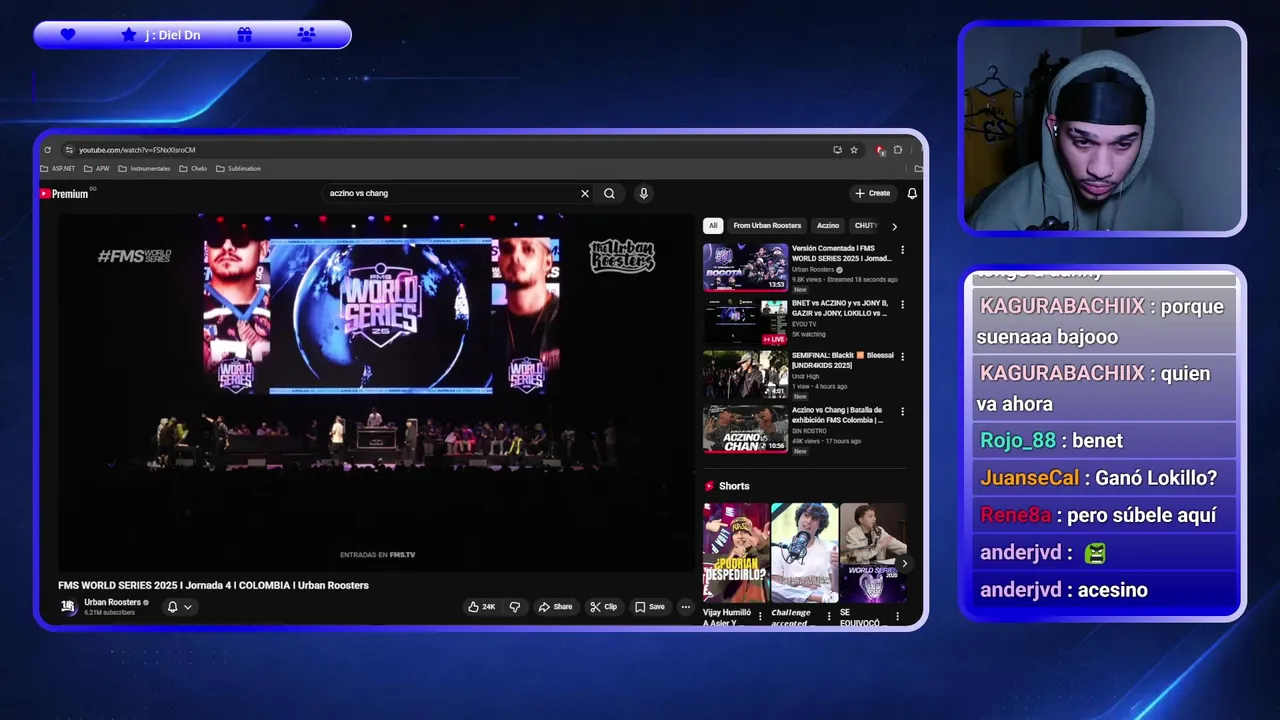The width and height of the screenshot is (1280, 720).
Task: Start voice search with microphone icon
Action: click(644, 193)
